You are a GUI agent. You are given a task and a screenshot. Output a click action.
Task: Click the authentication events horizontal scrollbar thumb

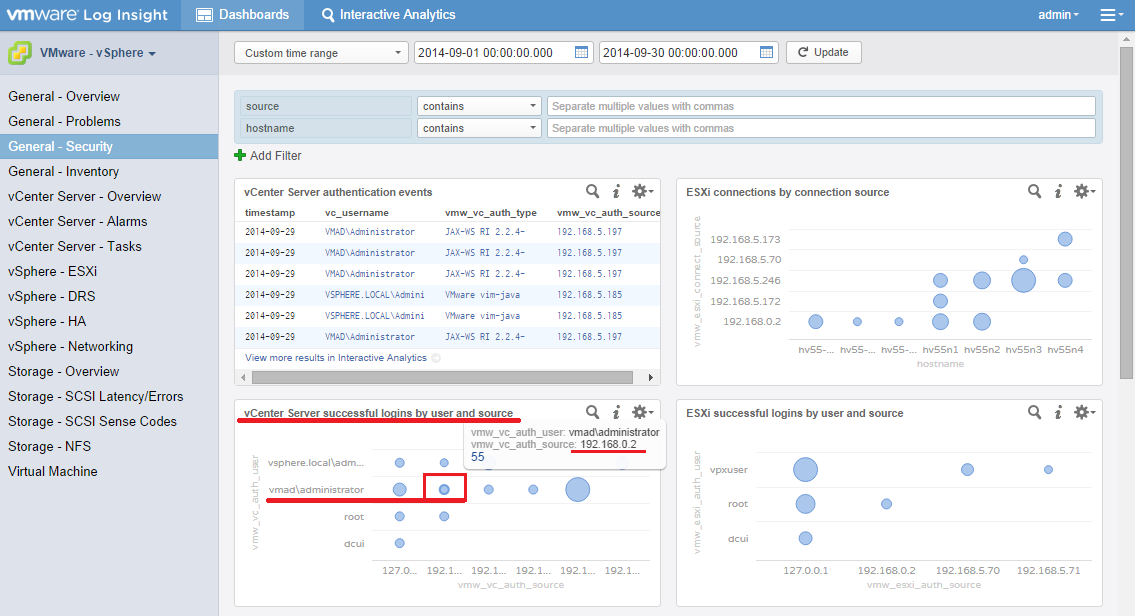pyautogui.click(x=442, y=377)
